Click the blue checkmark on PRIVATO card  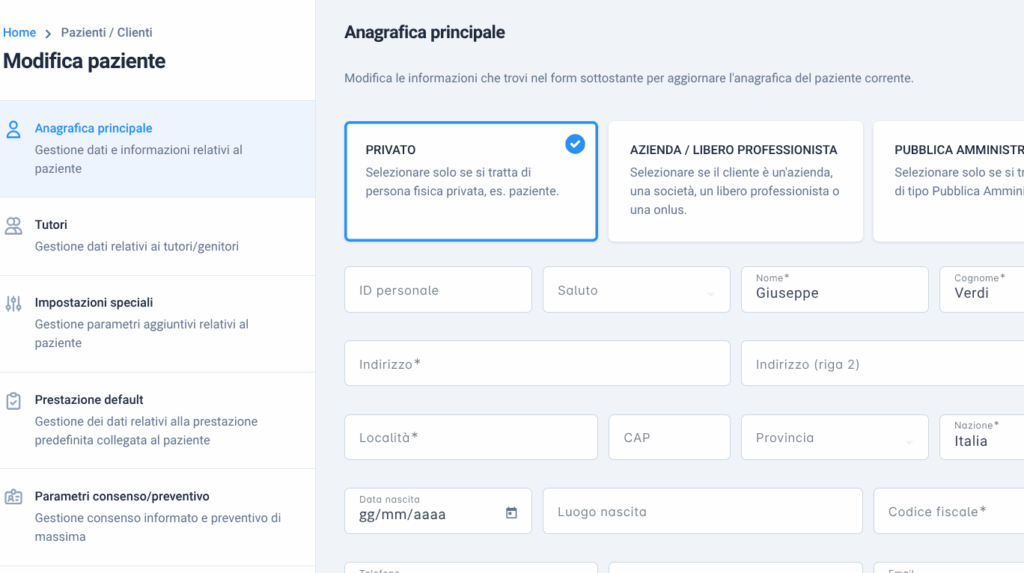[575, 144]
